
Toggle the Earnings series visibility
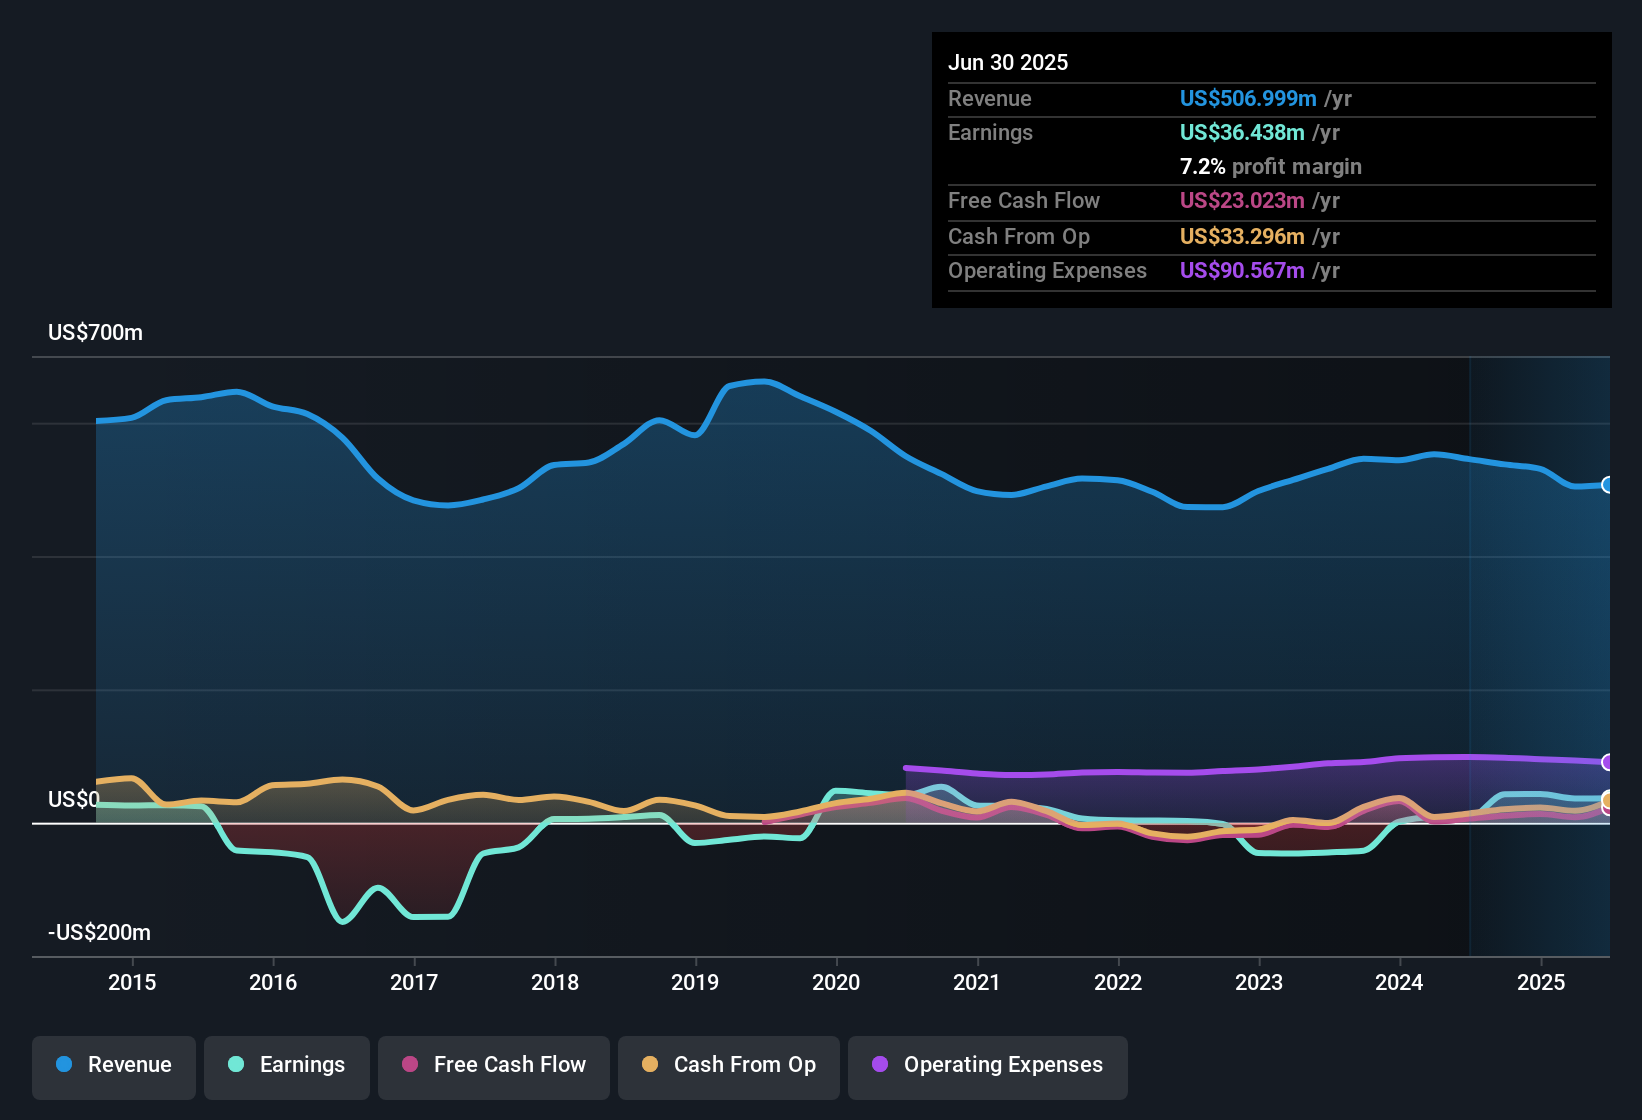[x=287, y=1065]
